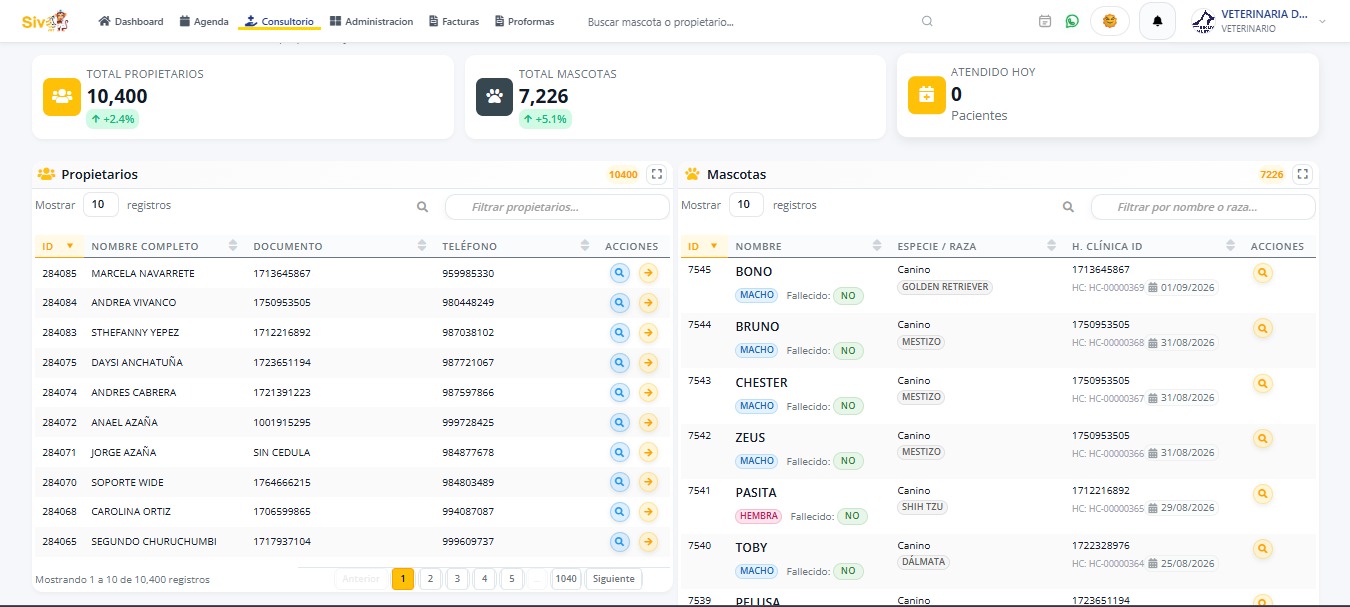
Task: Jump to page 1040 of Propietarios
Action: point(566,578)
